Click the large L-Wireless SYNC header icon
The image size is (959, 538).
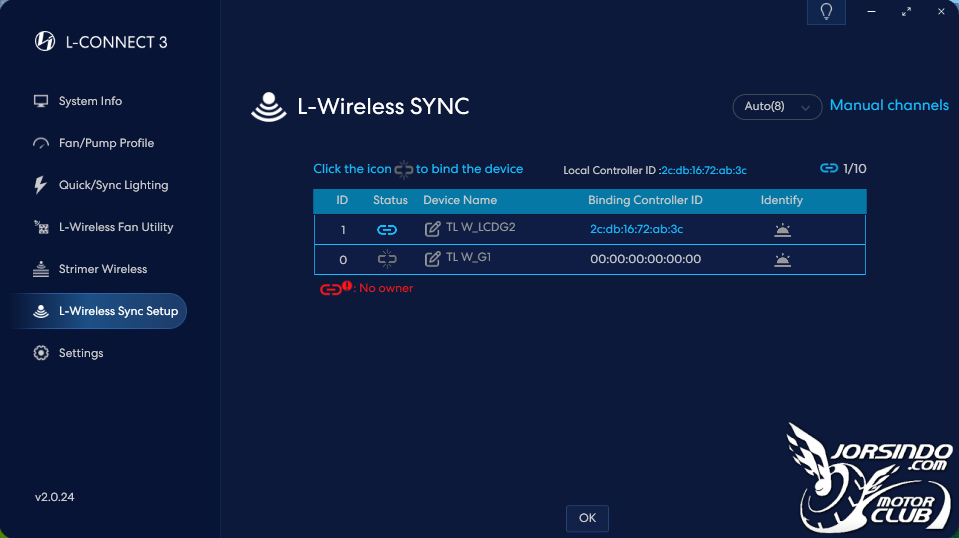(268, 107)
